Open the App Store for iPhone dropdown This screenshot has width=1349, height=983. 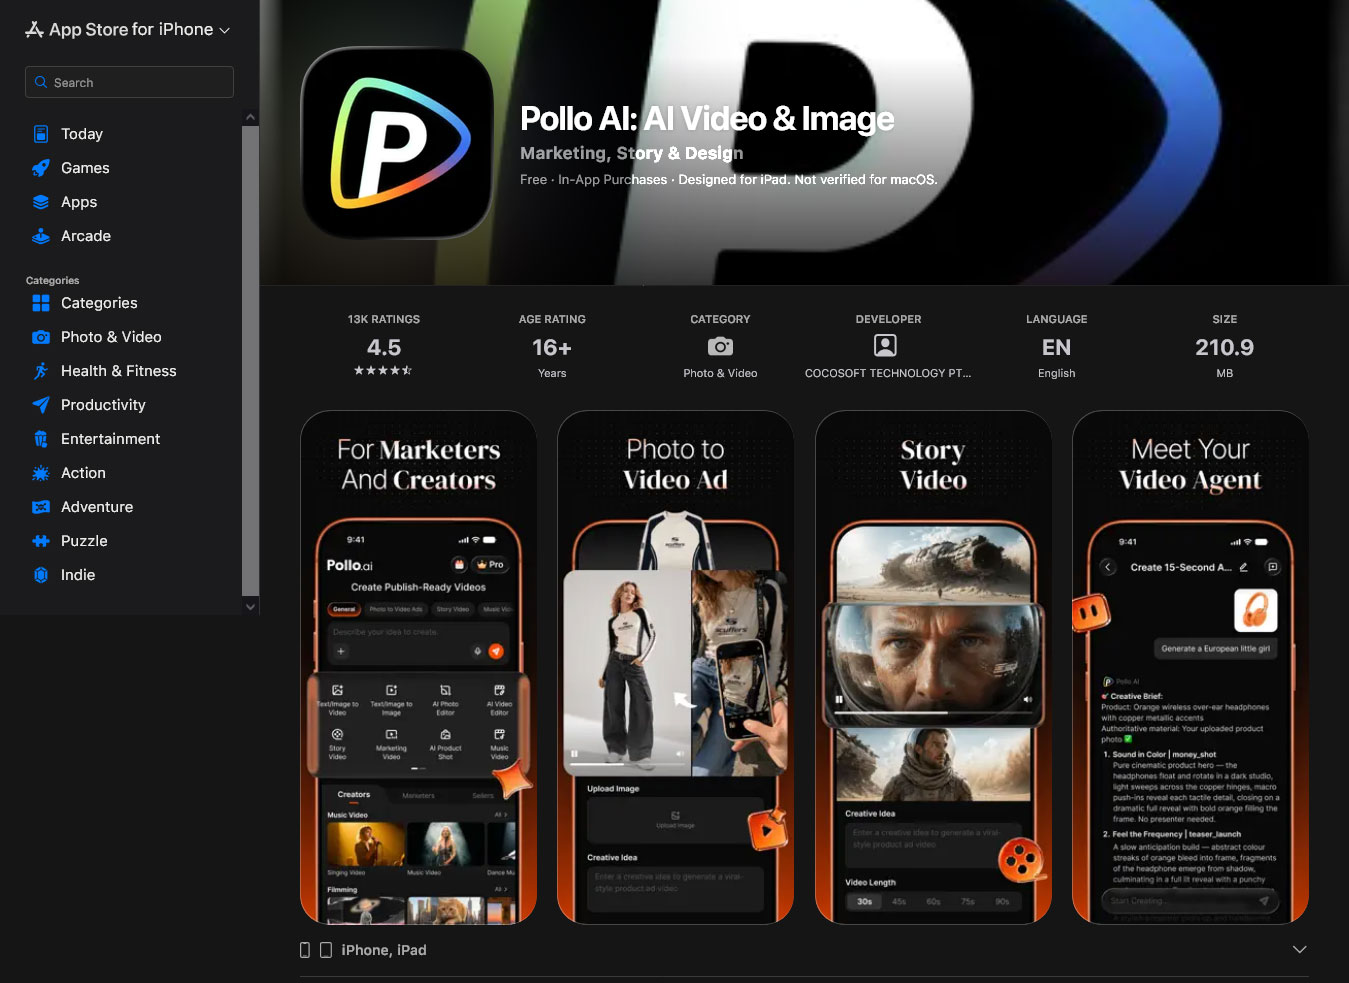click(x=128, y=30)
